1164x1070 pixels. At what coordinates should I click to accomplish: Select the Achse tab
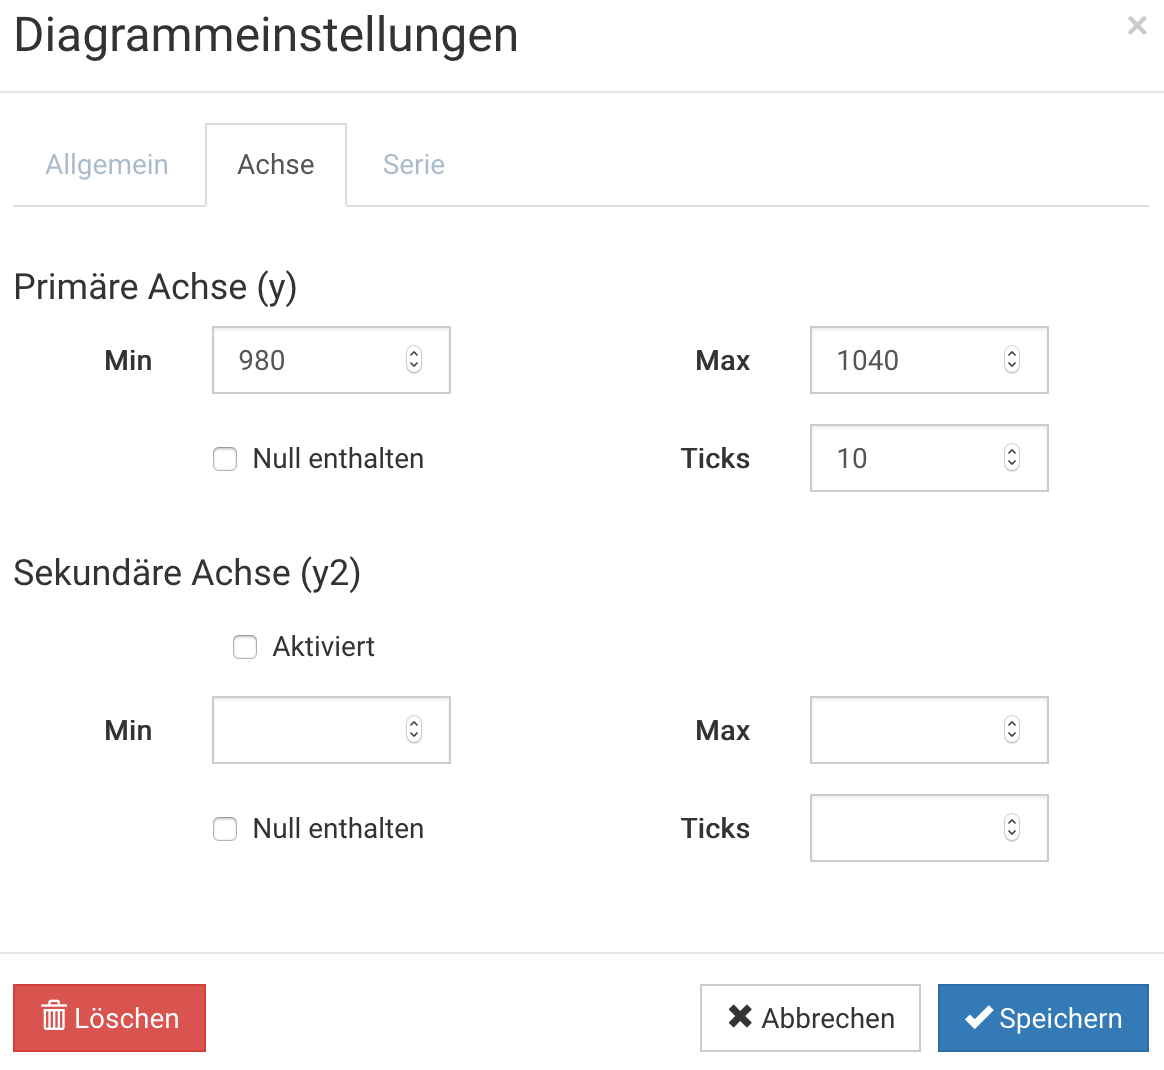[276, 165]
